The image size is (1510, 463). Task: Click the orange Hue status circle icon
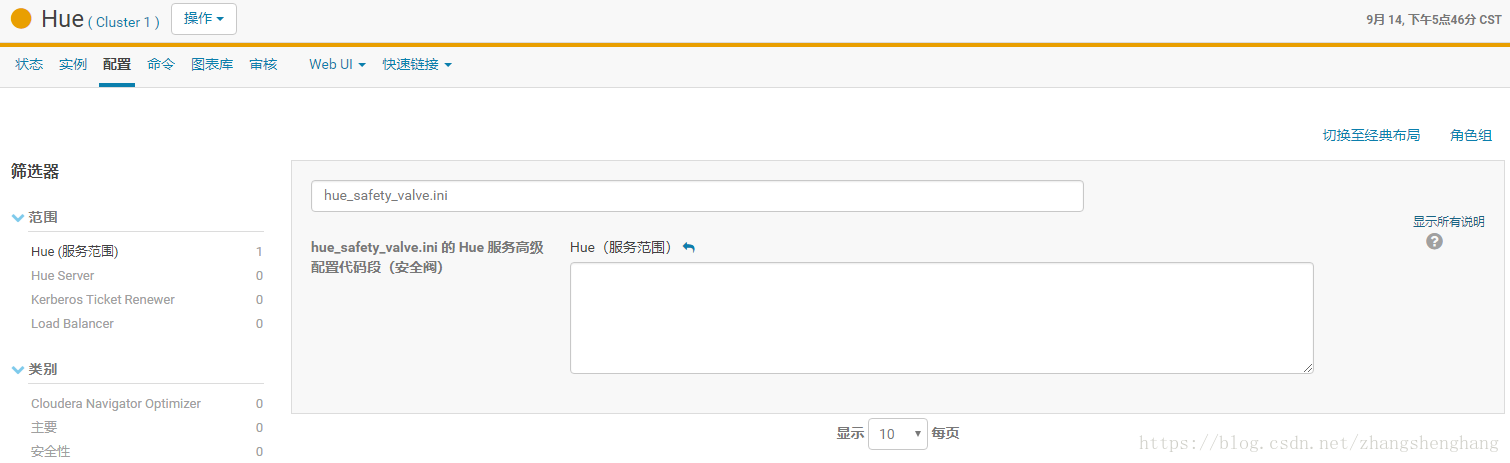click(21, 19)
